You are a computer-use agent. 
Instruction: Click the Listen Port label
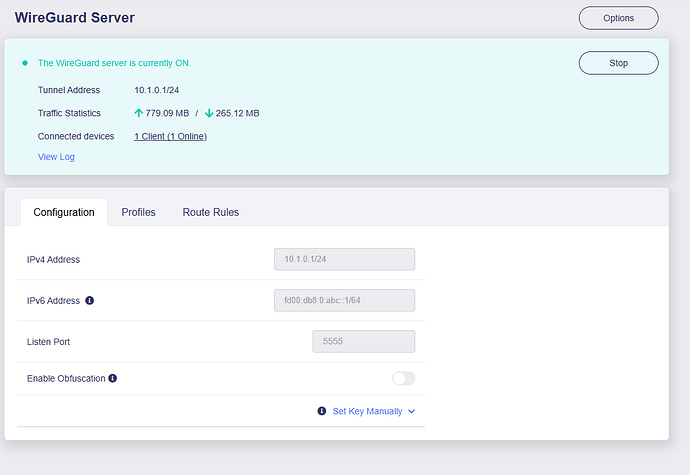(x=48, y=342)
